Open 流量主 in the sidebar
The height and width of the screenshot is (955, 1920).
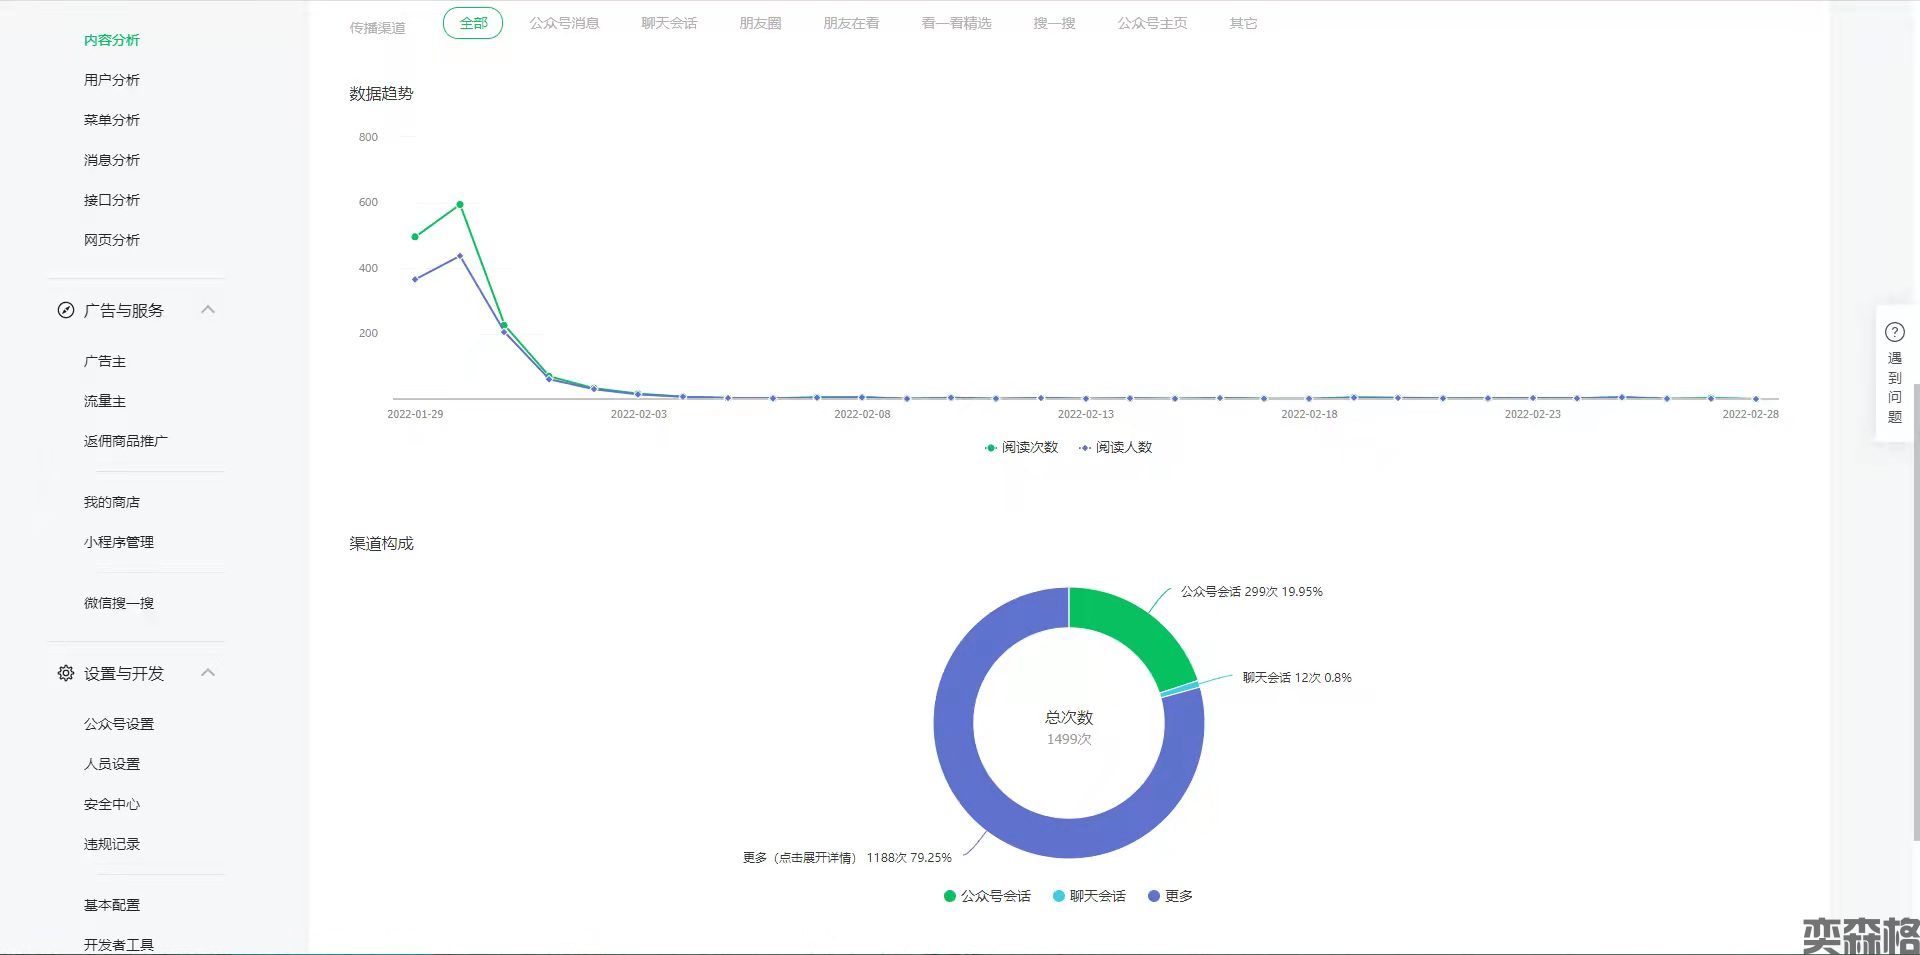105,401
